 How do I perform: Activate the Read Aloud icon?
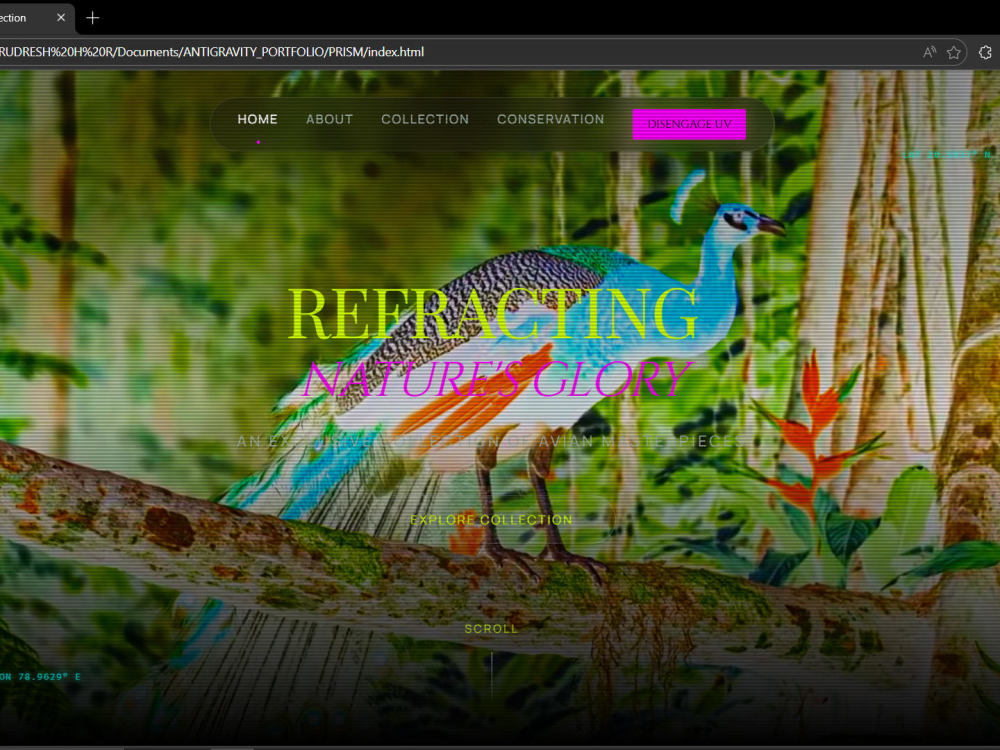click(x=929, y=52)
